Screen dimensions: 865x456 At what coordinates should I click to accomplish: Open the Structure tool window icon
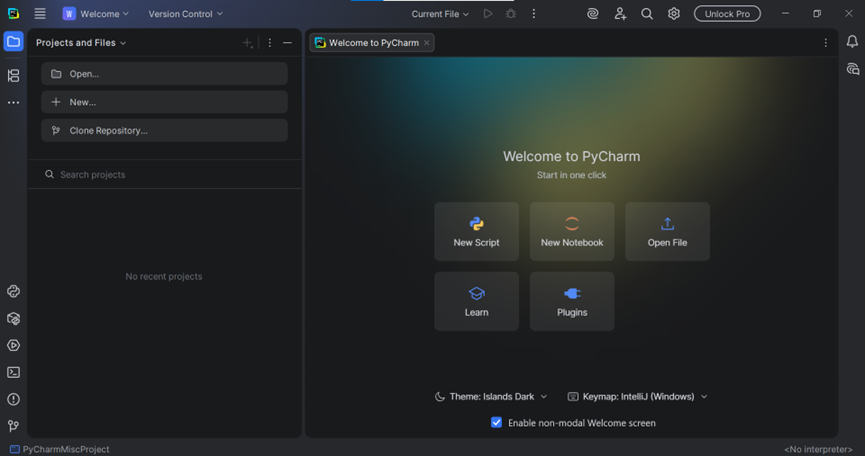[13, 76]
